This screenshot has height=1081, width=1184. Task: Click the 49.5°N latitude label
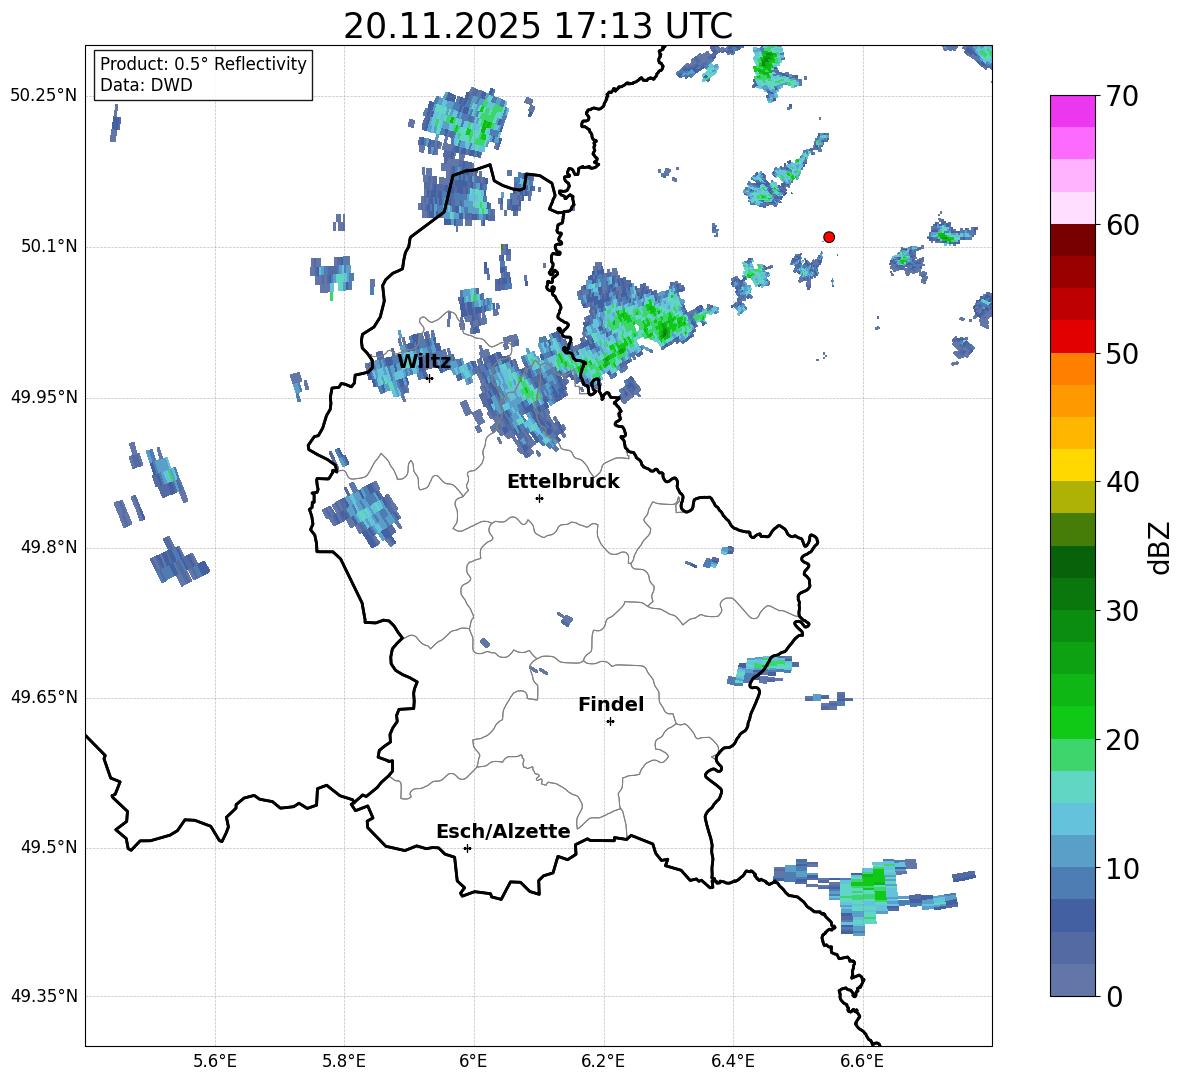pyautogui.click(x=49, y=847)
